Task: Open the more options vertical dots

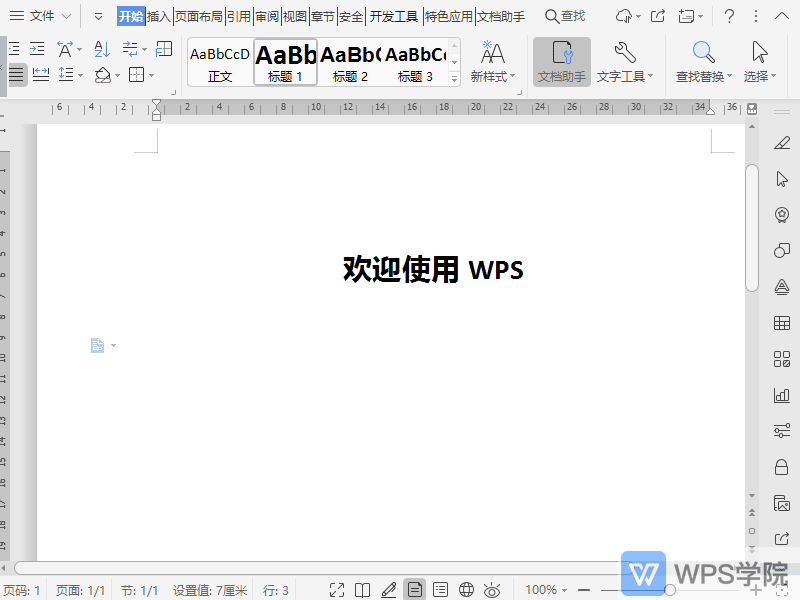Action: [x=756, y=16]
